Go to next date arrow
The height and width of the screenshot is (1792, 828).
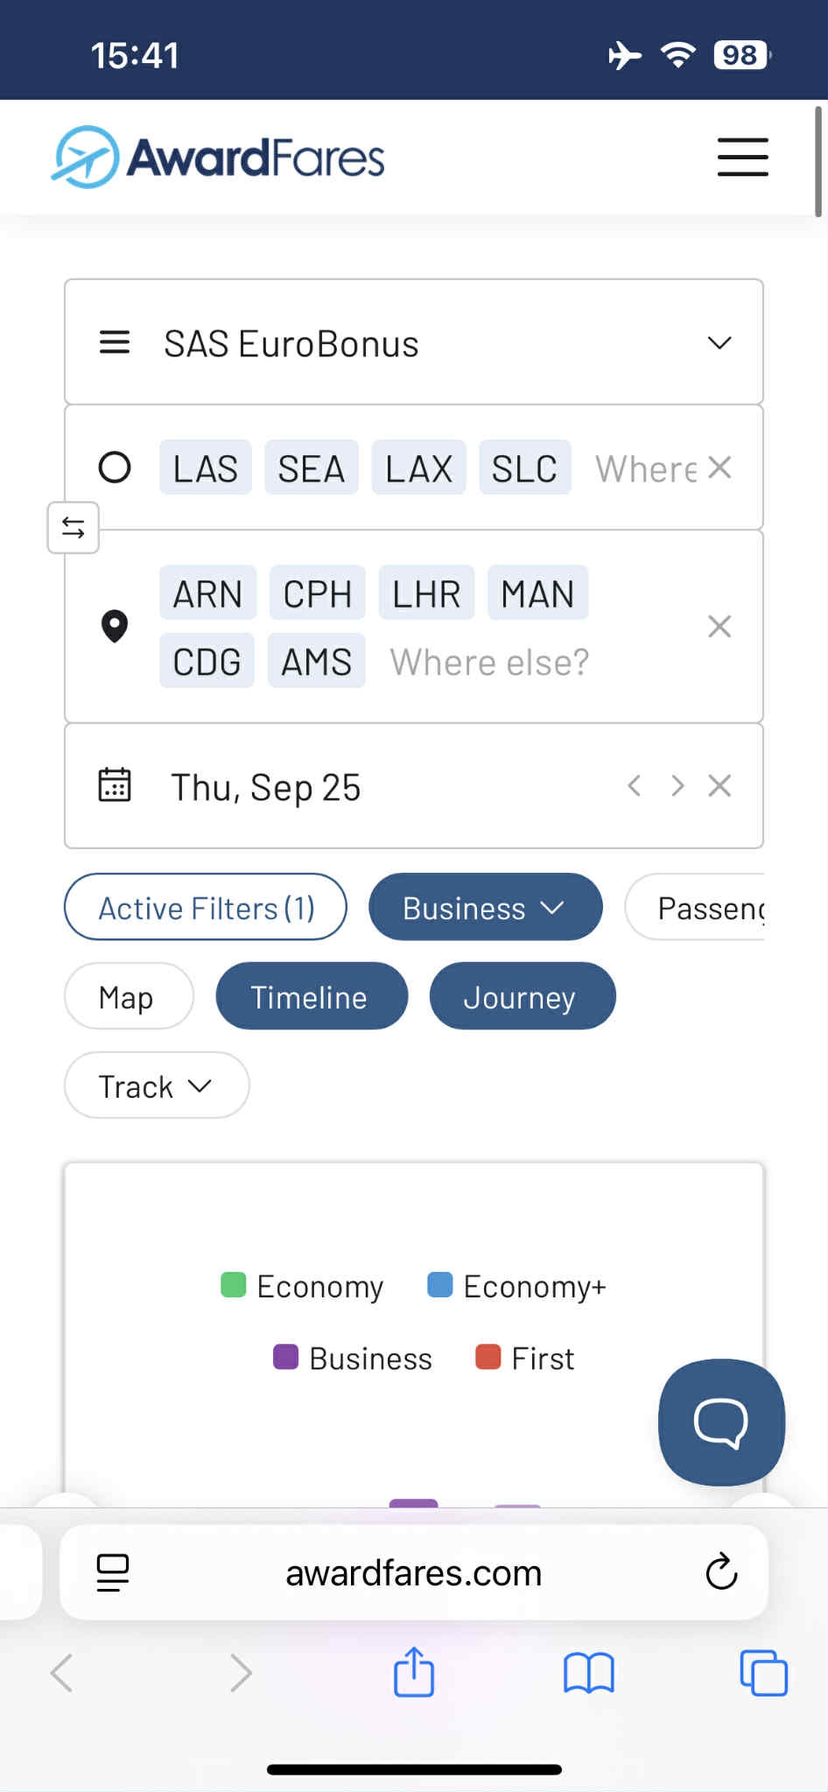point(677,786)
